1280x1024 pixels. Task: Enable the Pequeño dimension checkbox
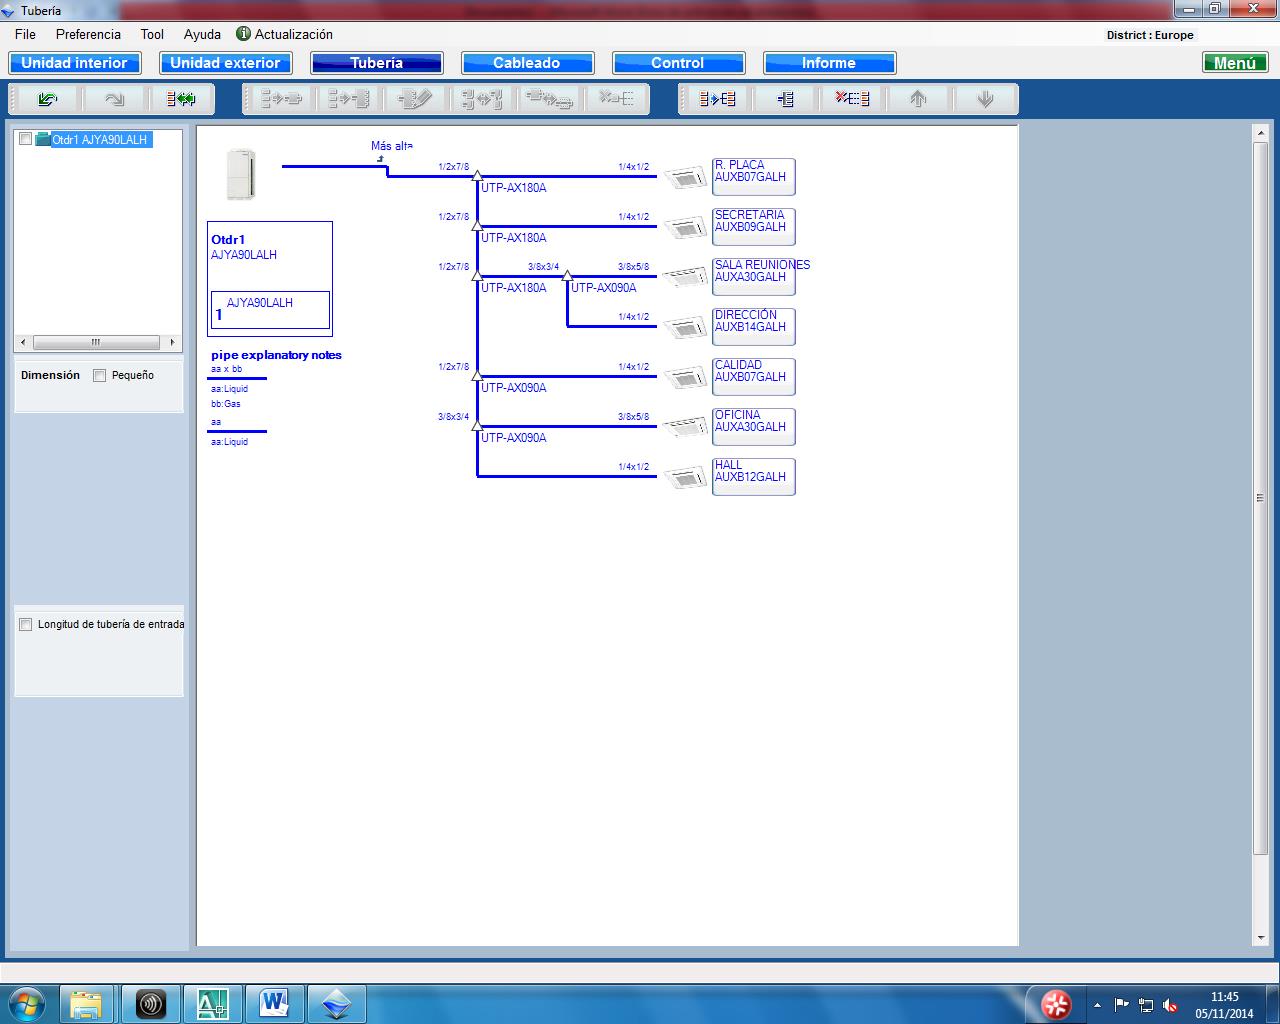[100, 376]
